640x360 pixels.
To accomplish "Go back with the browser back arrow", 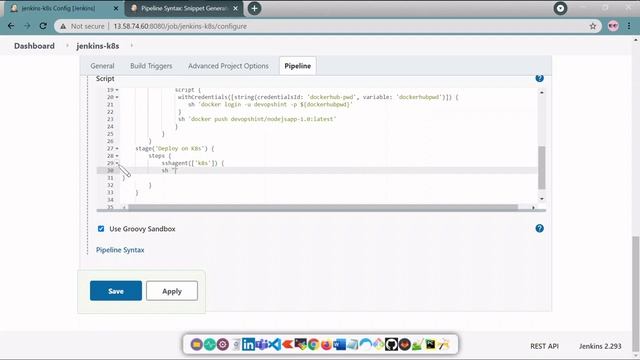I will coord(11,26).
